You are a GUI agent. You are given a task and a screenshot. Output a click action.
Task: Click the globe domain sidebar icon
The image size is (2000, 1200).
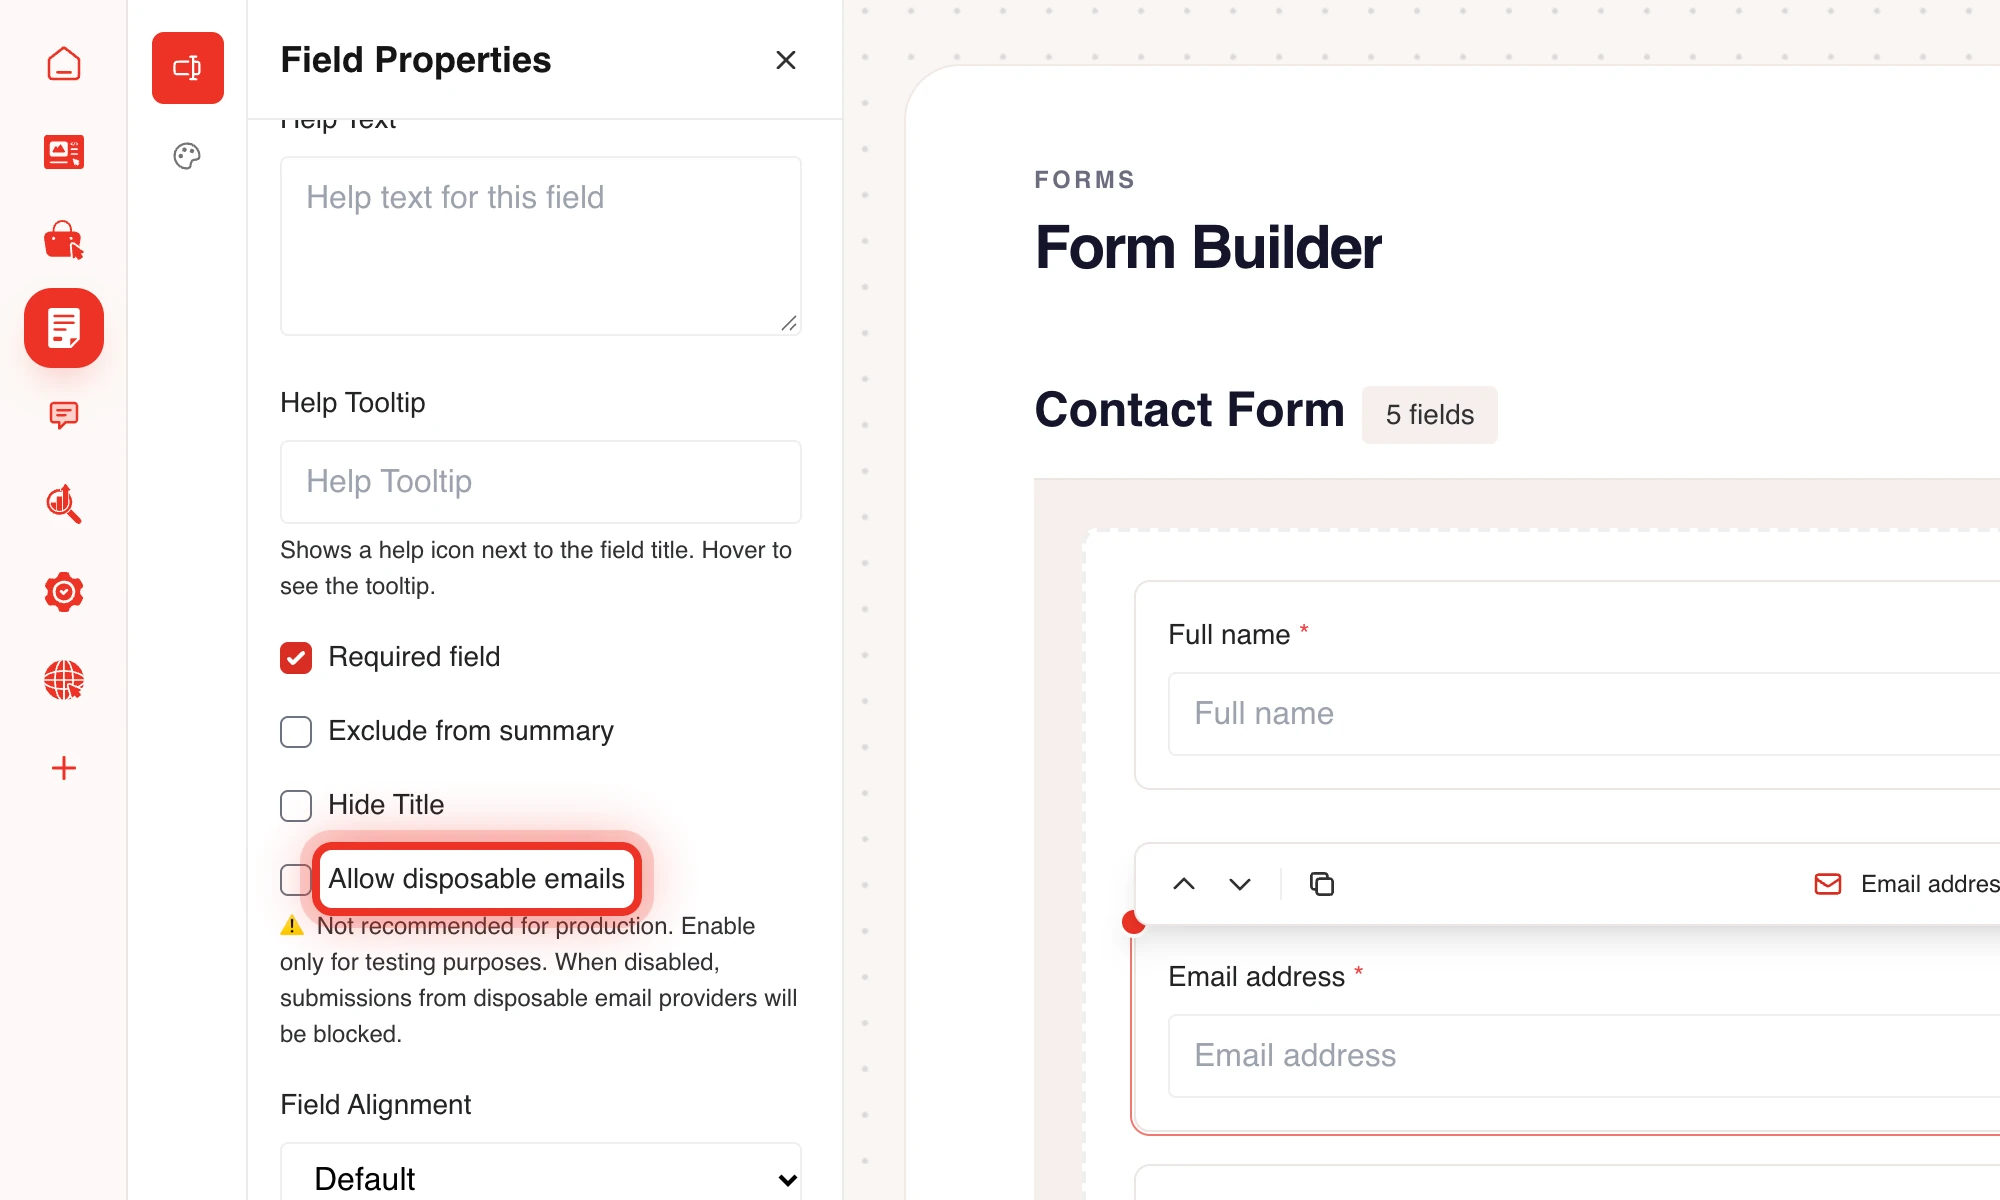(64, 680)
